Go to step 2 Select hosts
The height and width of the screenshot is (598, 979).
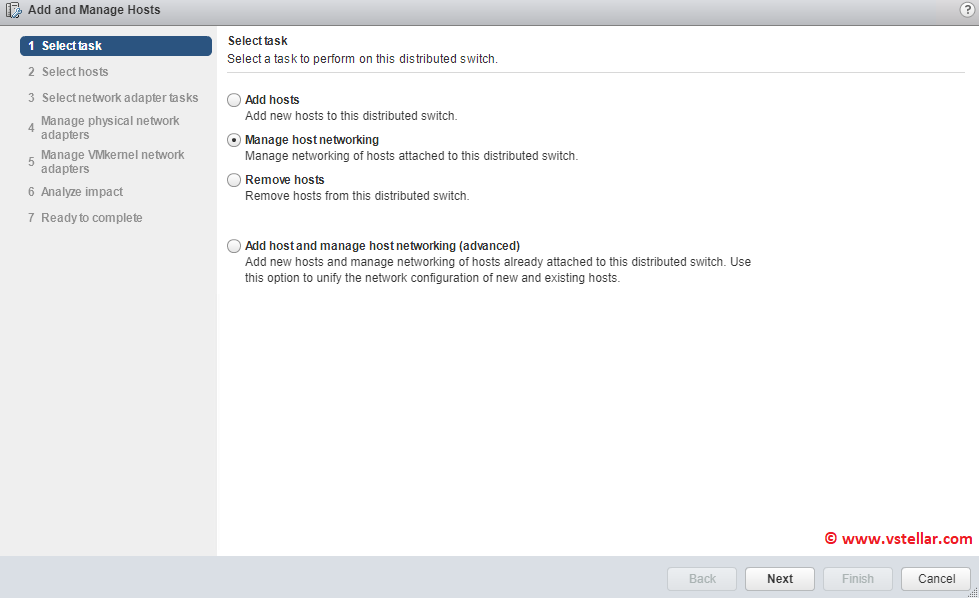pos(74,72)
